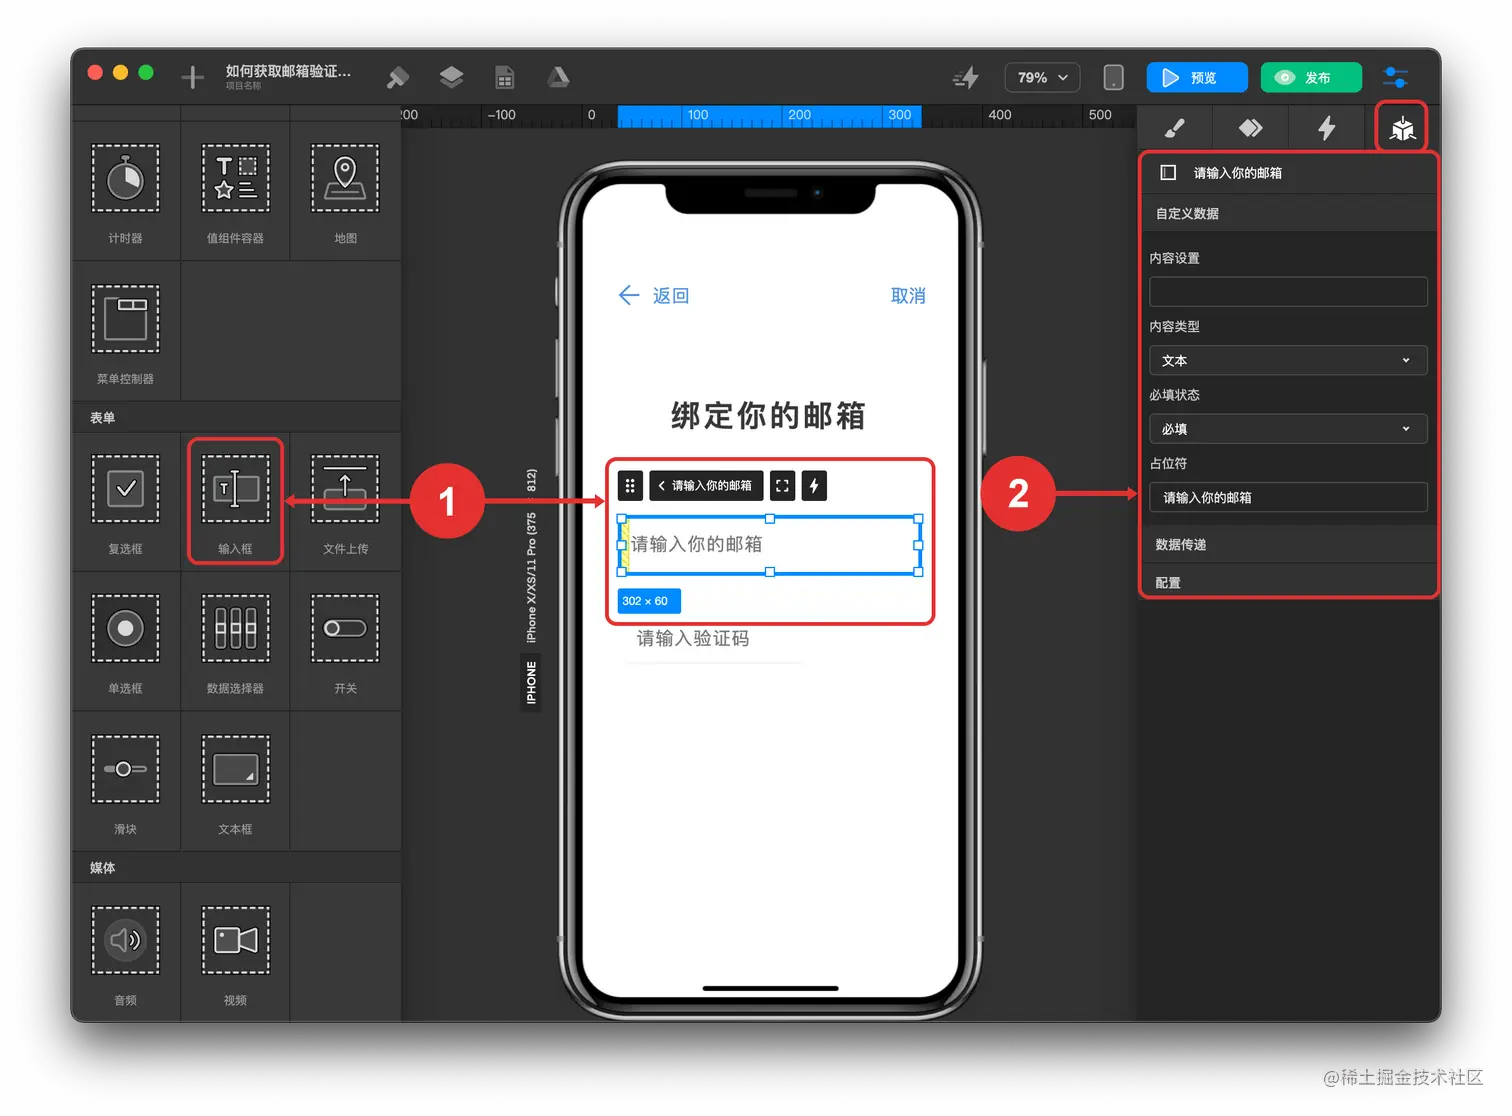Image resolution: width=1512 pixels, height=1116 pixels.
Task: Select the 滑块 slider component
Action: click(x=126, y=769)
